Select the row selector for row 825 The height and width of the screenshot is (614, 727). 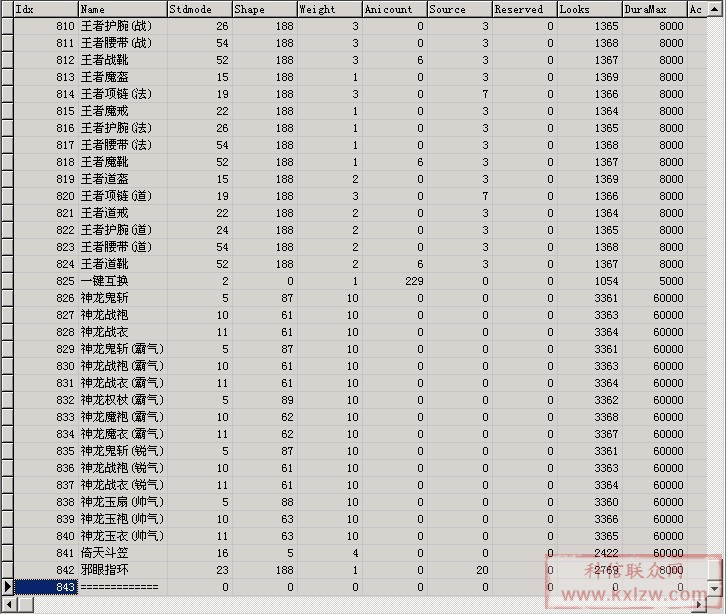pyautogui.click(x=7, y=281)
